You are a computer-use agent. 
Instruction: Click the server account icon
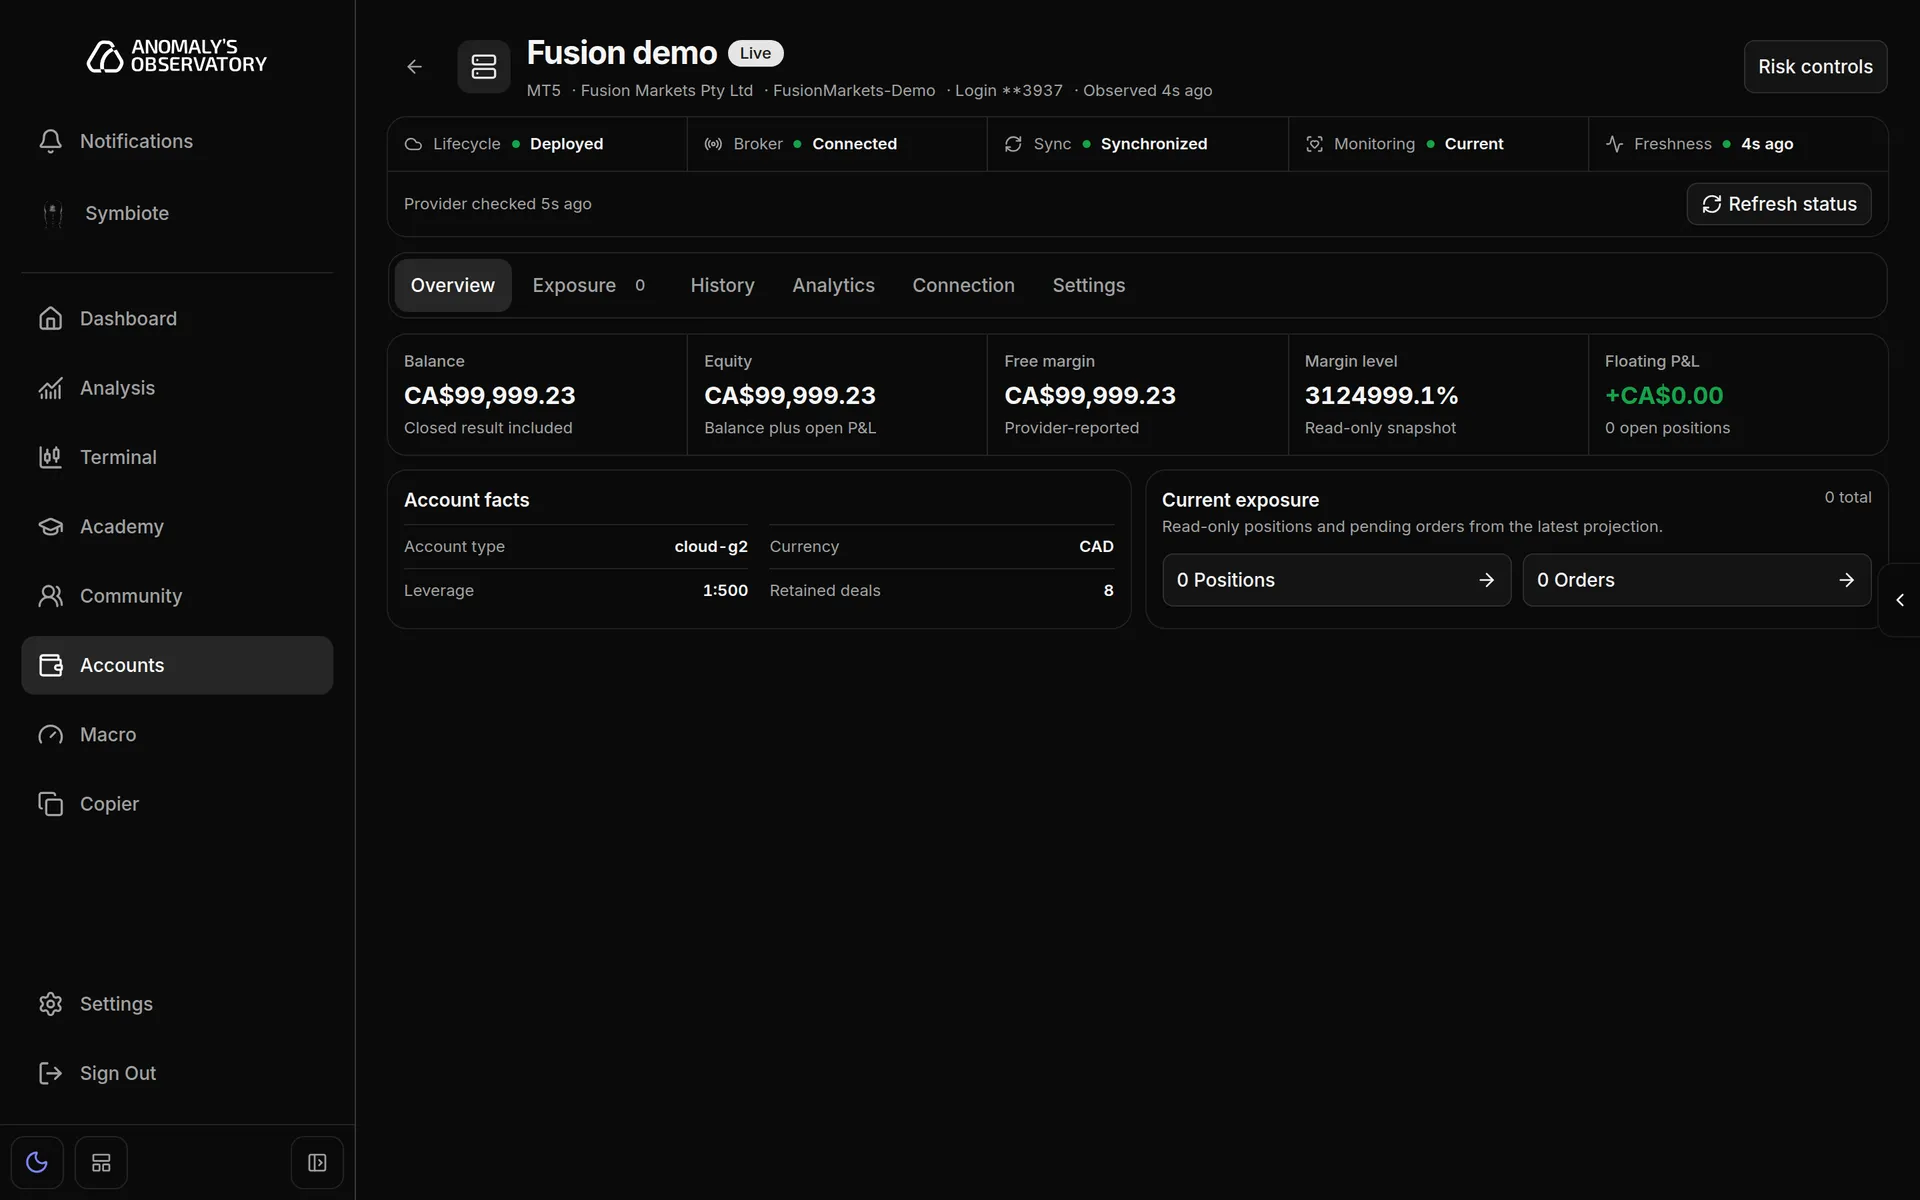tap(484, 67)
